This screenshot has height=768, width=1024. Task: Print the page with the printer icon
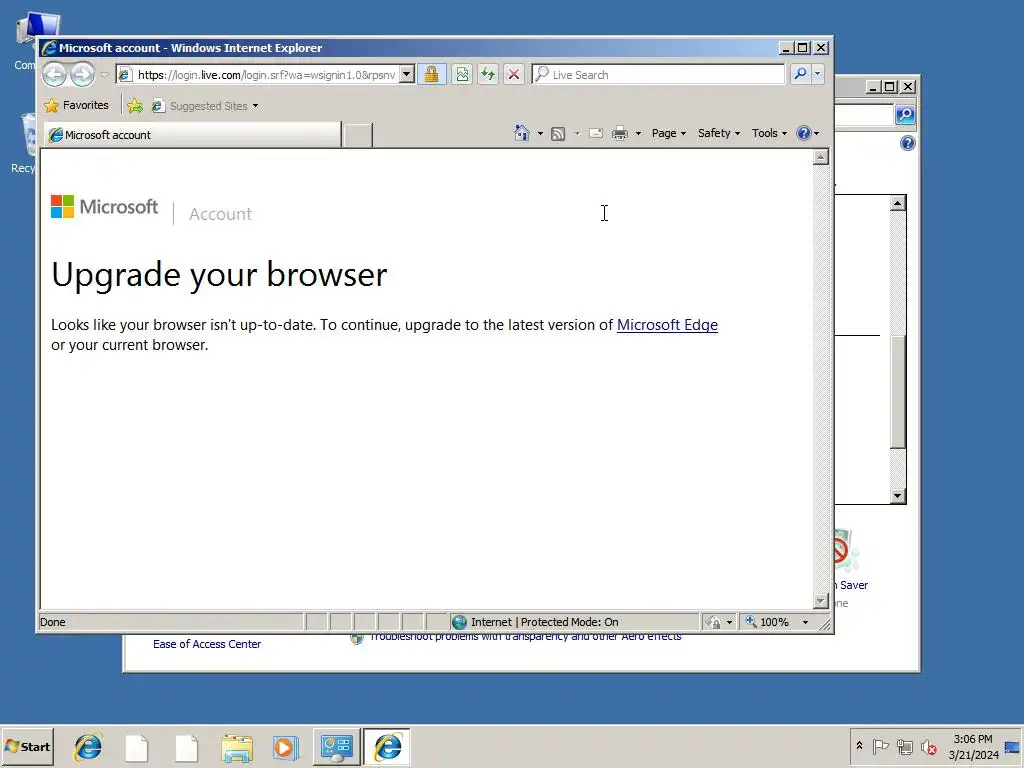[x=619, y=133]
